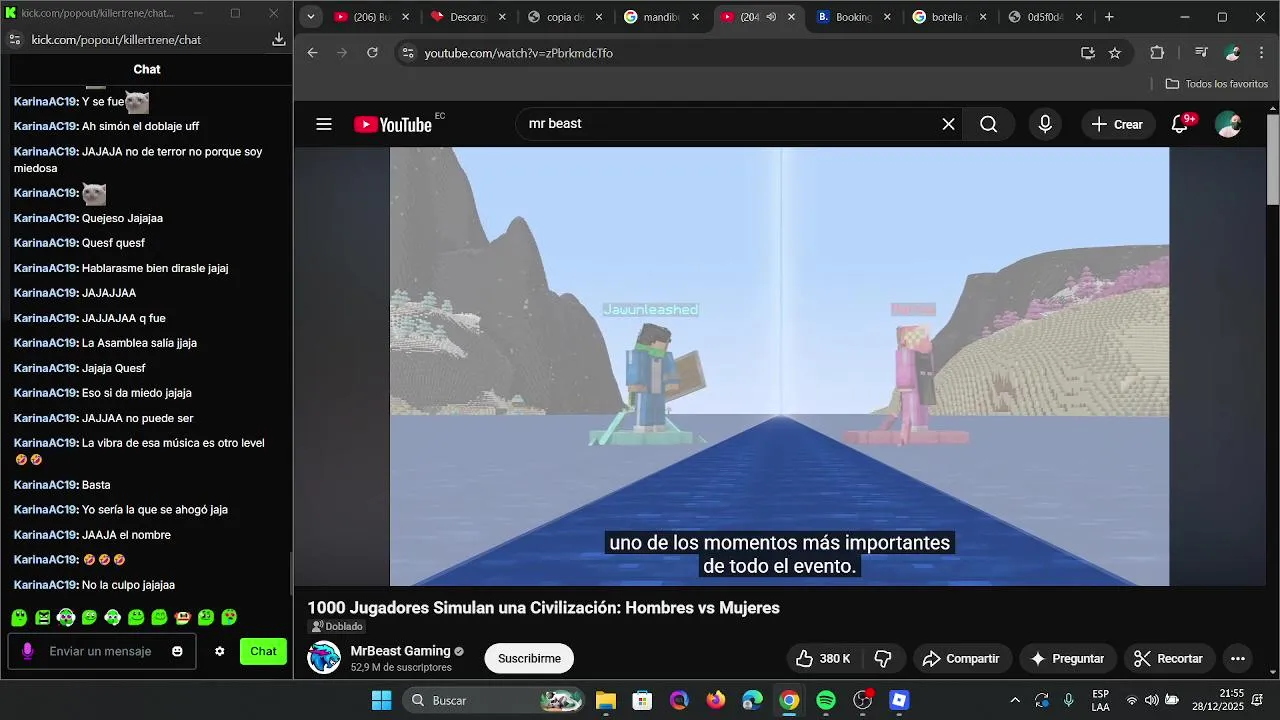Show hidden system tray icons chevron

tap(1015, 700)
